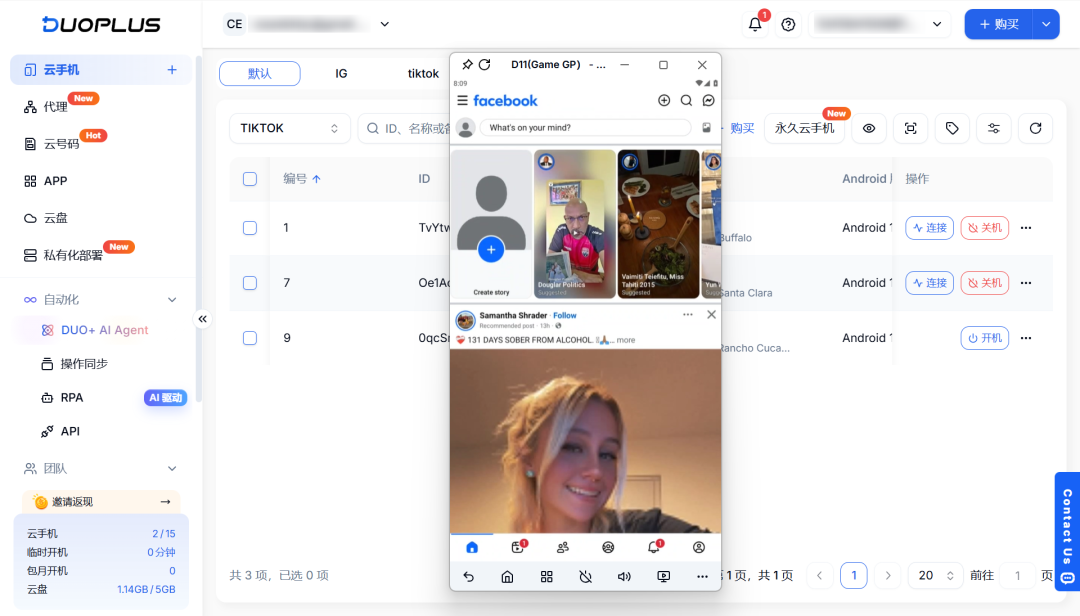Screen dimensions: 1080x616
Task: Open Facebook Messenger icon
Action: [708, 101]
